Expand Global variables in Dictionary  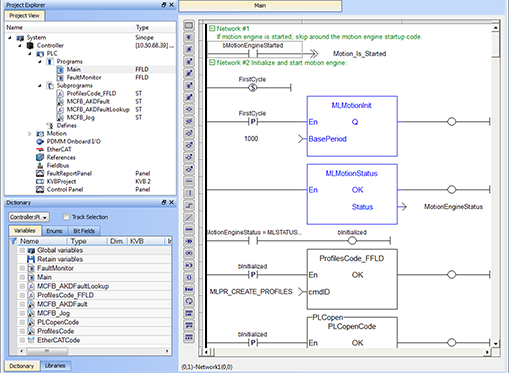[22, 250]
